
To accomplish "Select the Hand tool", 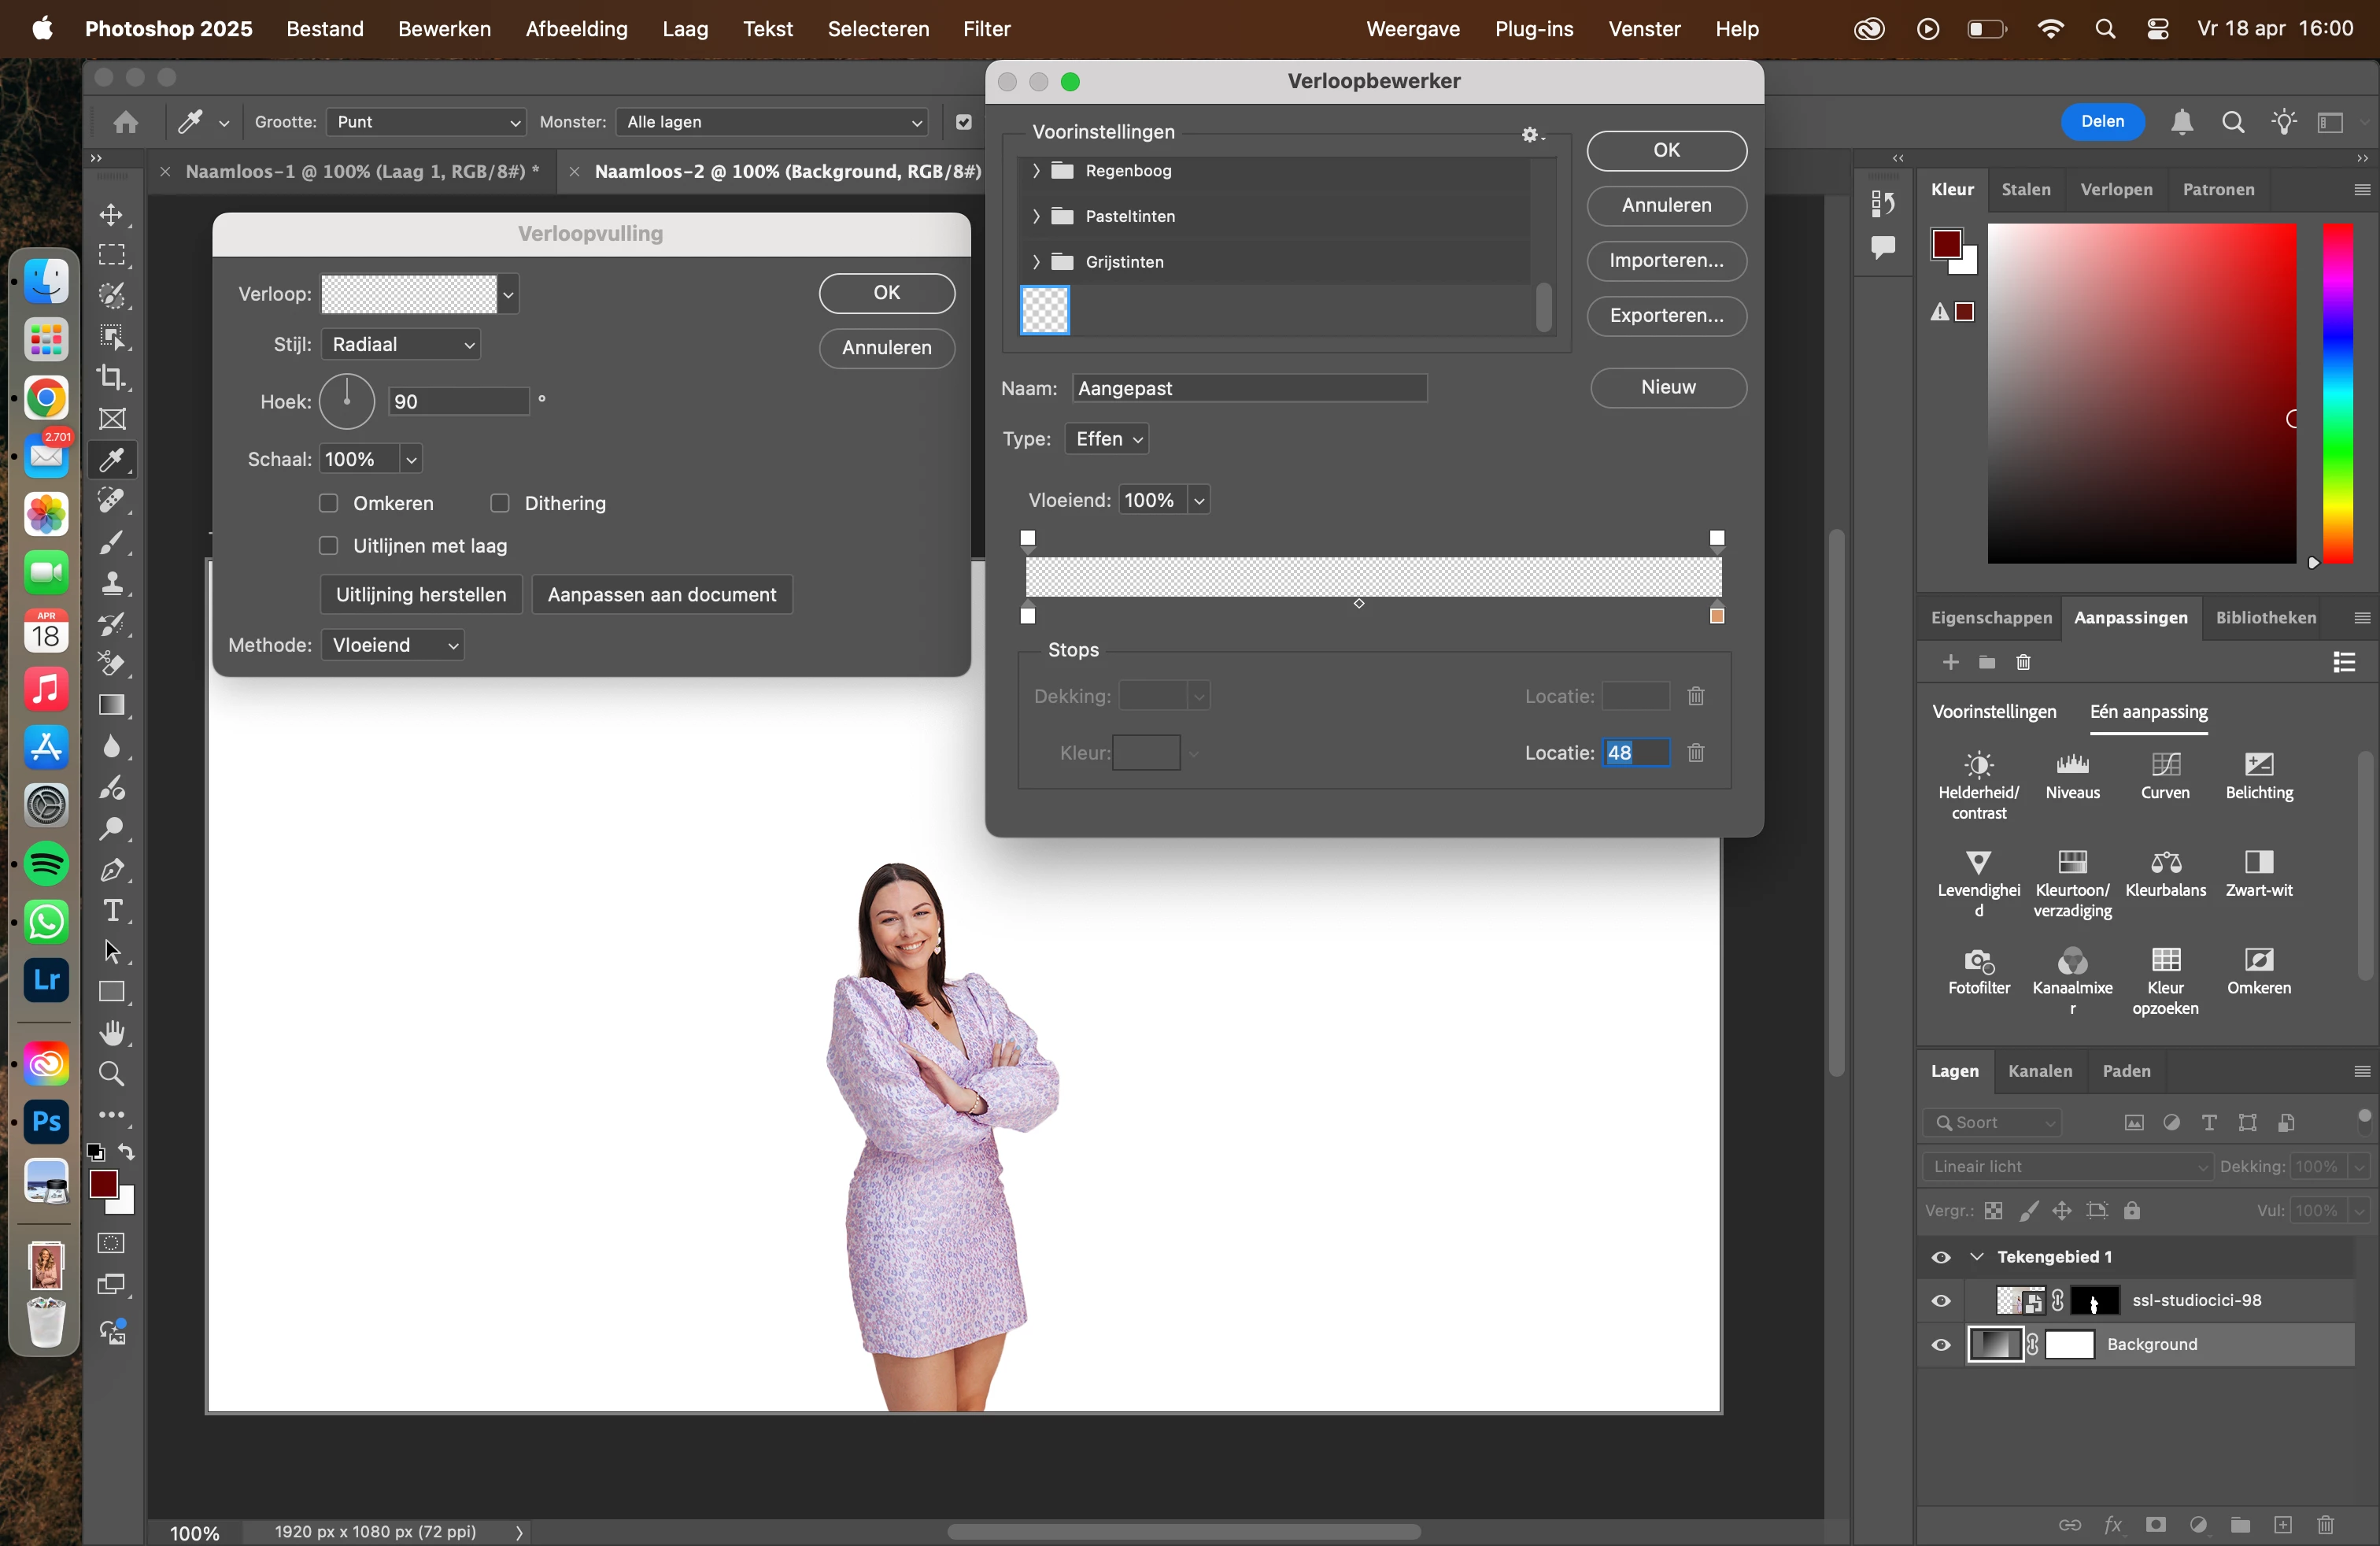I will [112, 1033].
